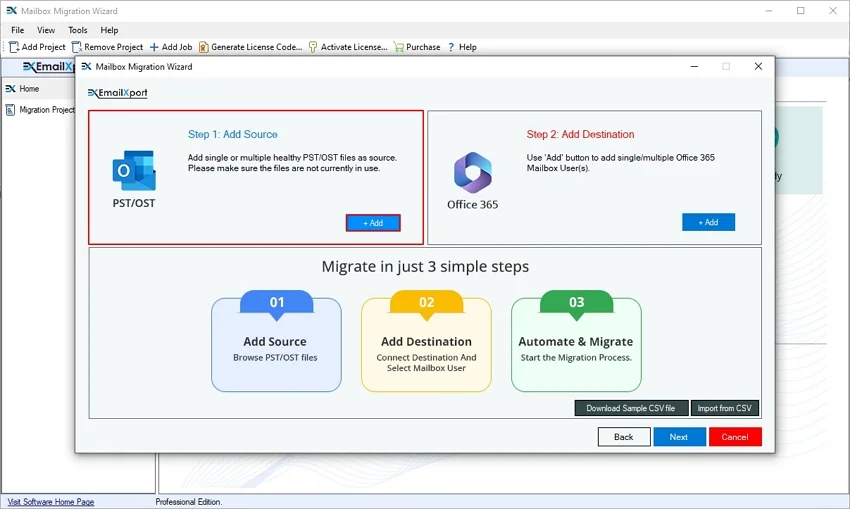Click the Add Project toolbar icon
The width and height of the screenshot is (850, 509).
pos(15,47)
